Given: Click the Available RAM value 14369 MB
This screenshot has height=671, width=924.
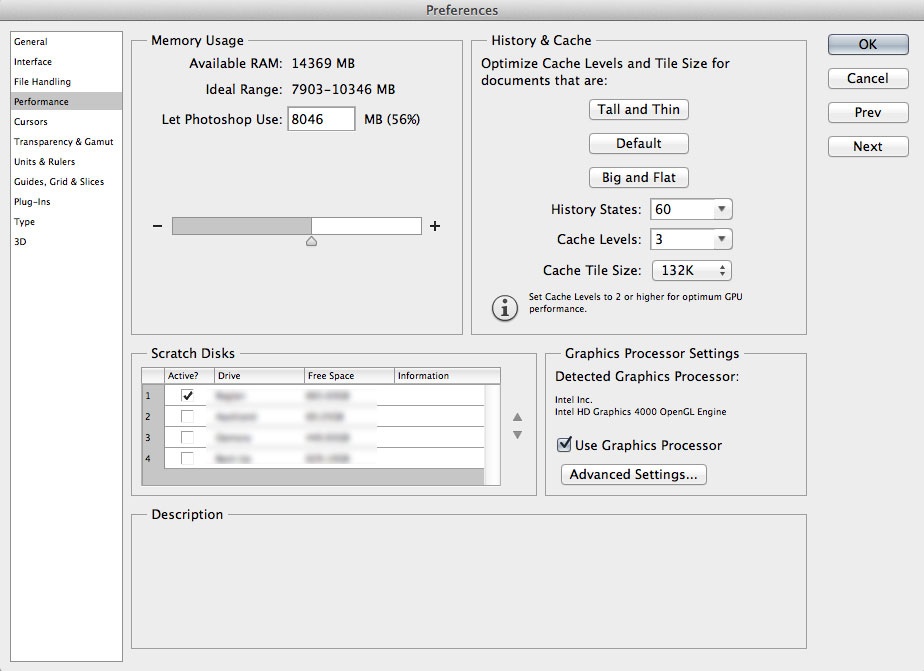Looking at the screenshot, I should coord(323,64).
